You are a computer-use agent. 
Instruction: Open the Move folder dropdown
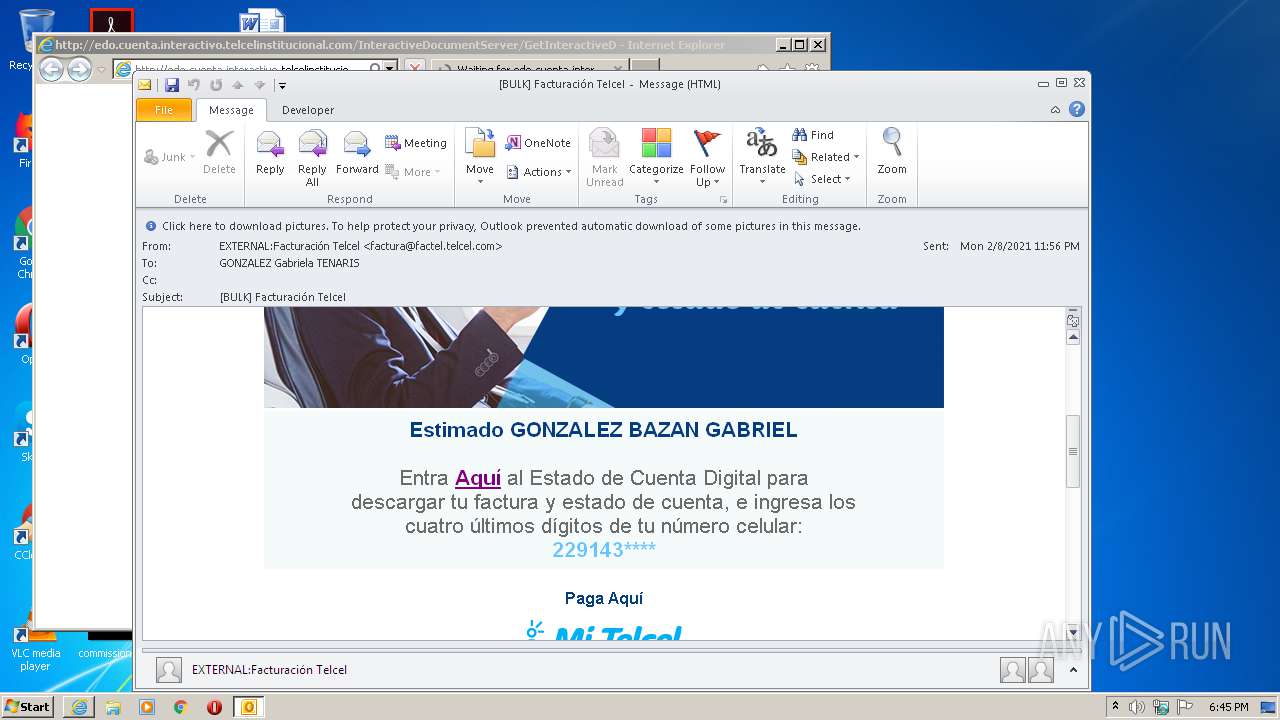pyautogui.click(x=480, y=157)
